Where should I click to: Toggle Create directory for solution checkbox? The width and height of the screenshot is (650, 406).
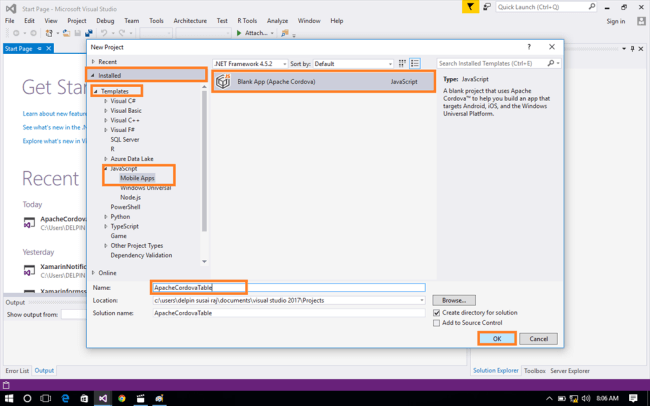click(437, 313)
